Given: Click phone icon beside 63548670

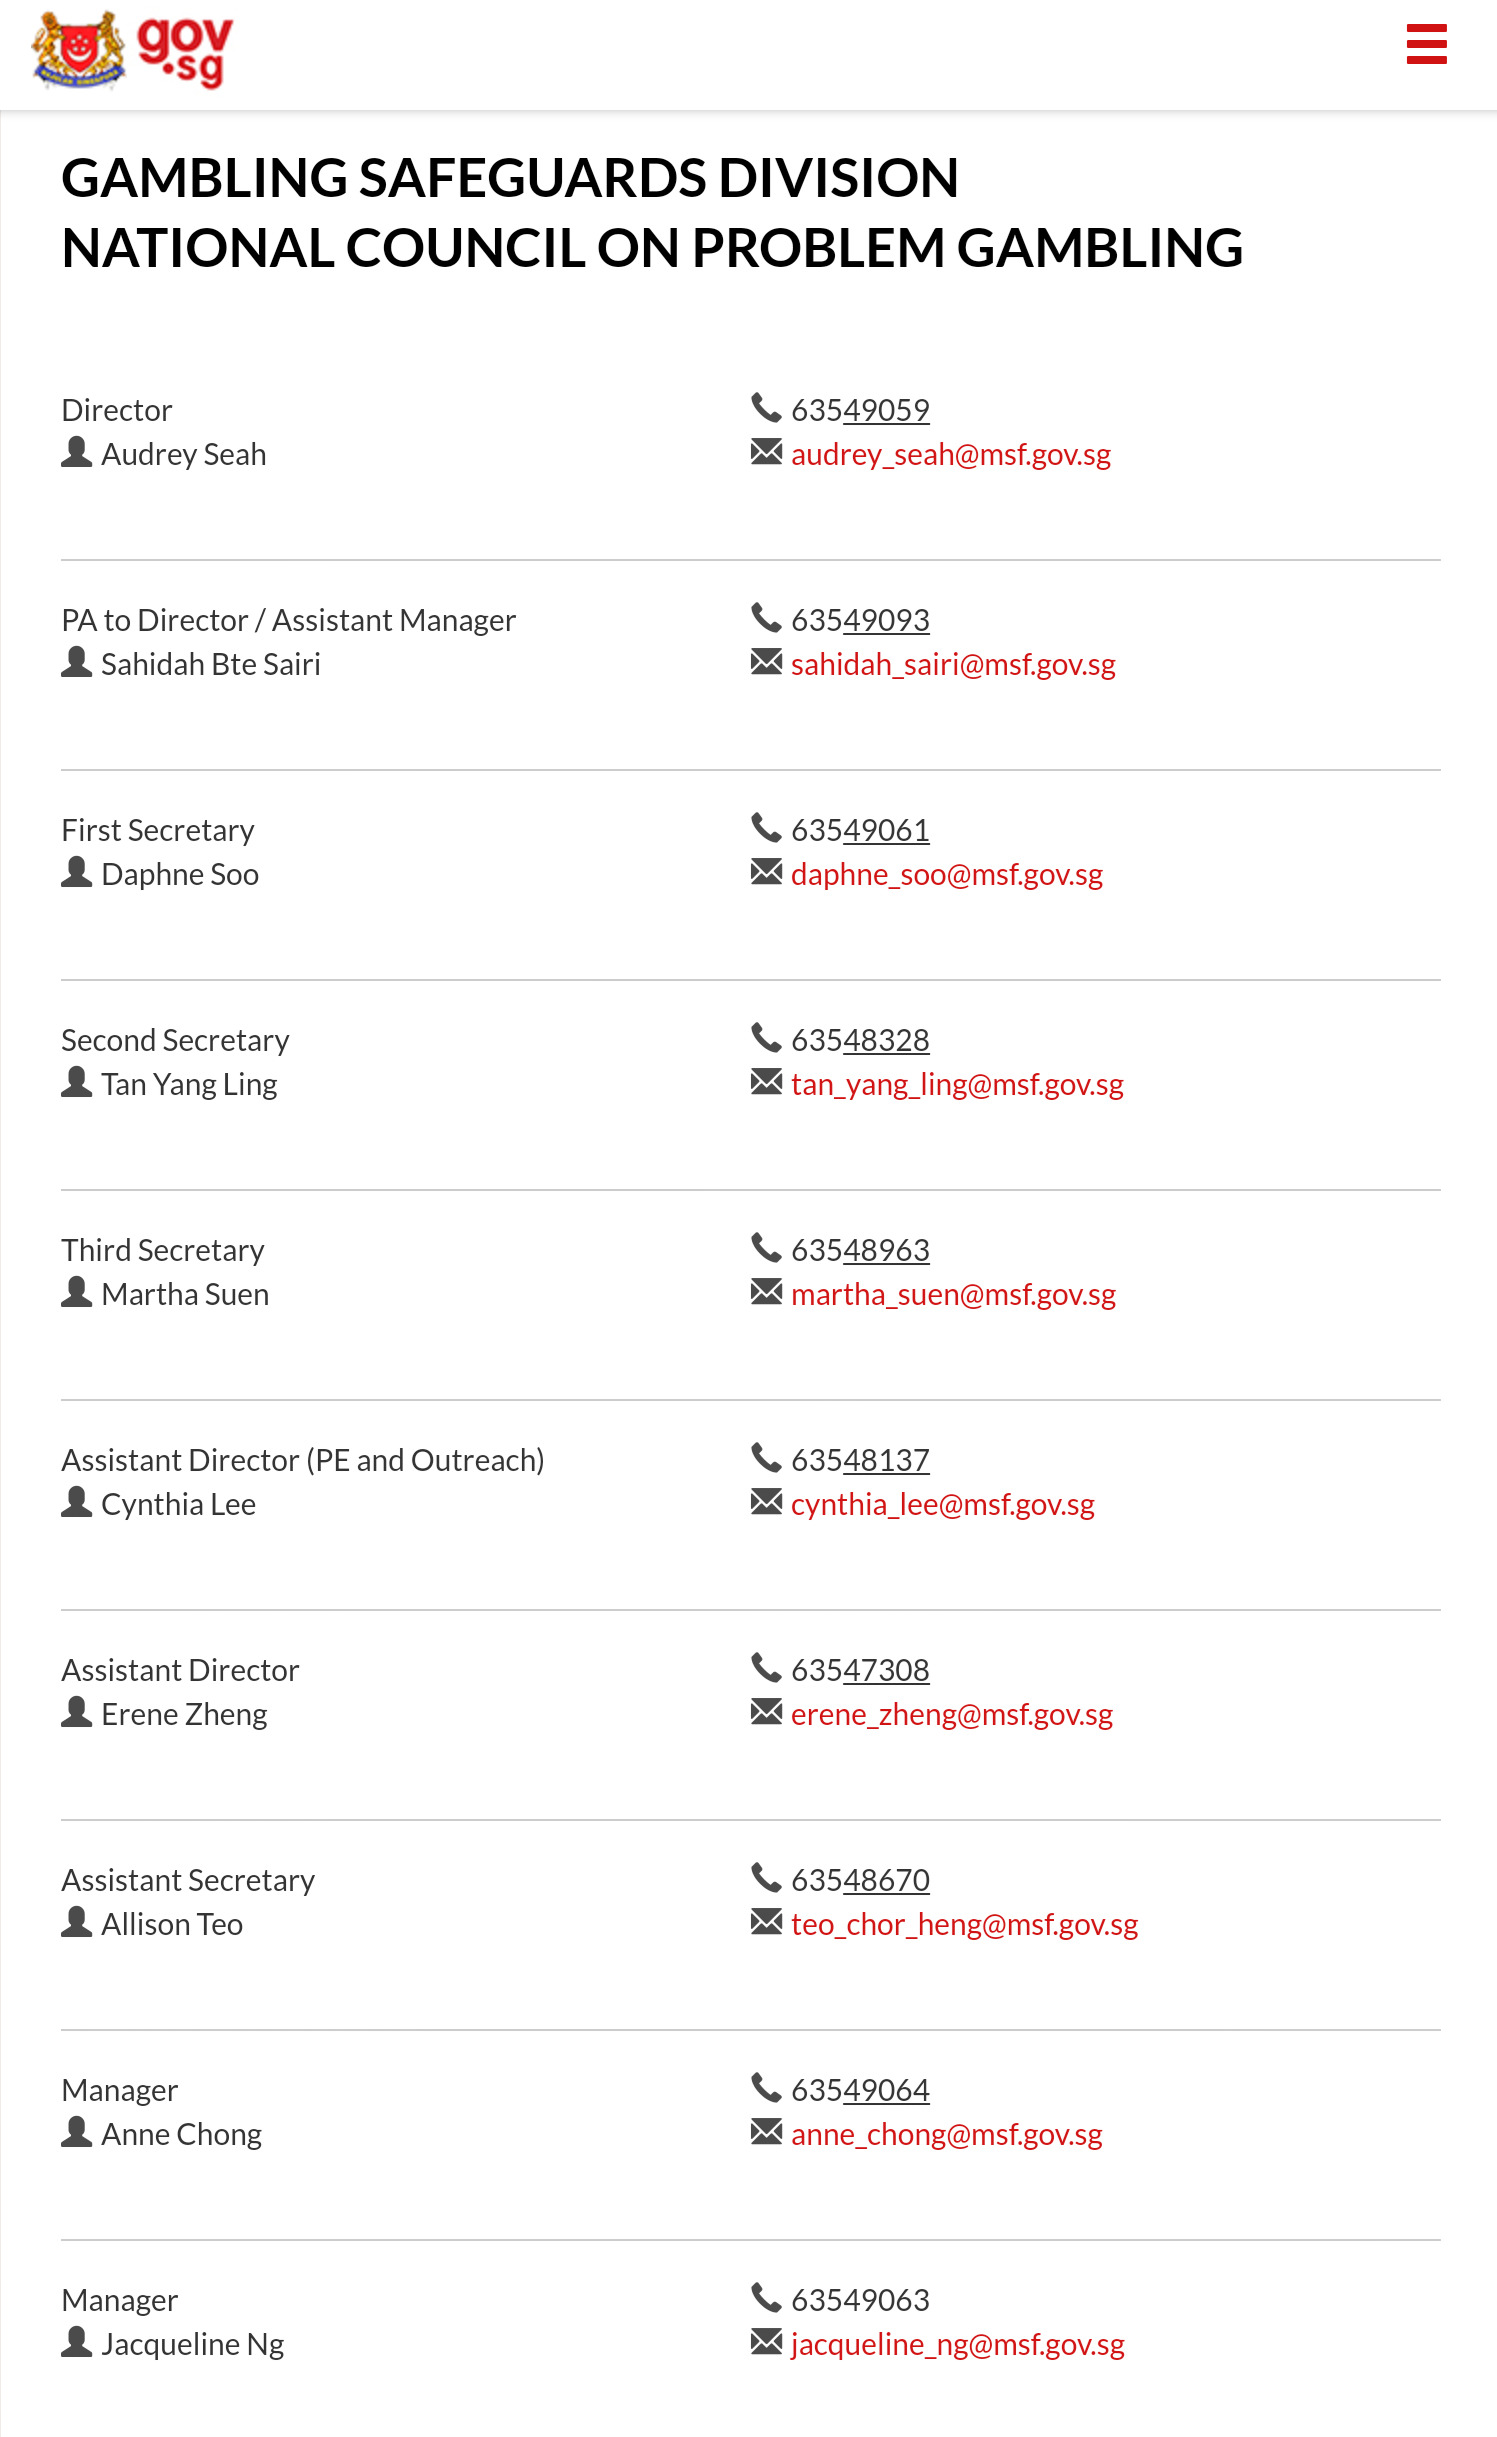Looking at the screenshot, I should [766, 1878].
